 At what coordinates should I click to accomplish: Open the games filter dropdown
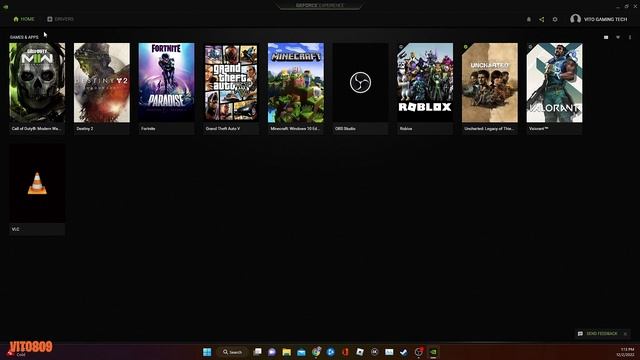pyautogui.click(x=618, y=37)
